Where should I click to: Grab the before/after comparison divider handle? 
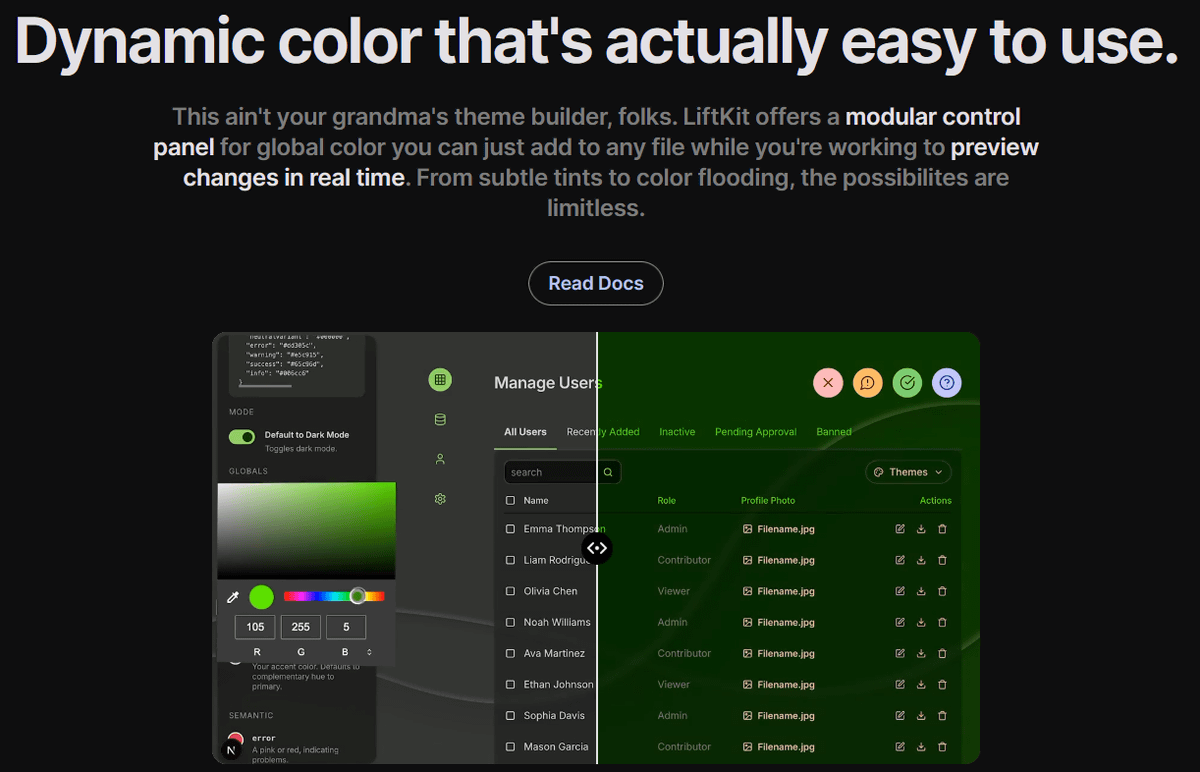tap(597, 548)
